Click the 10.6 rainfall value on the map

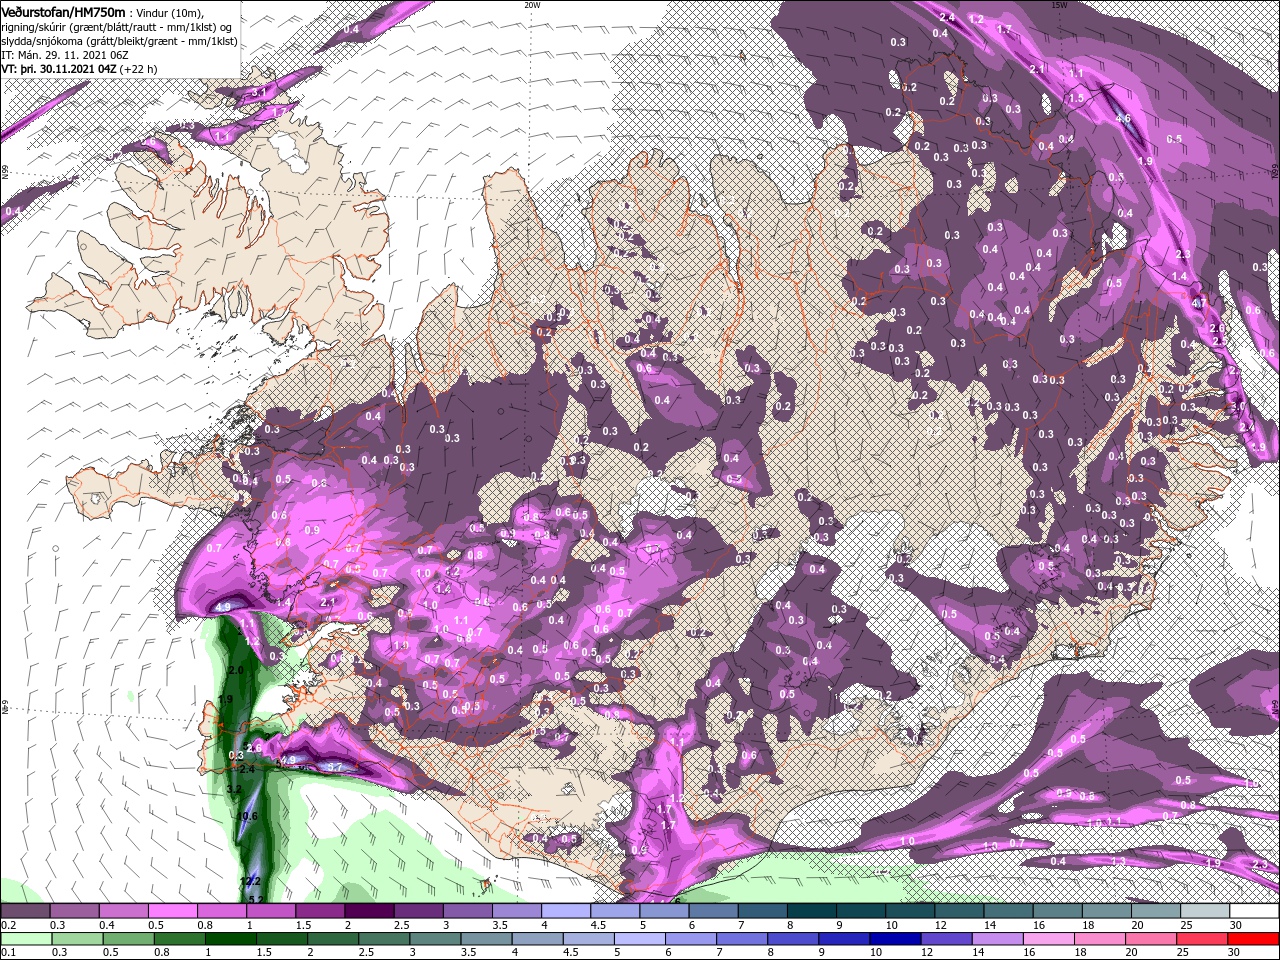(248, 817)
